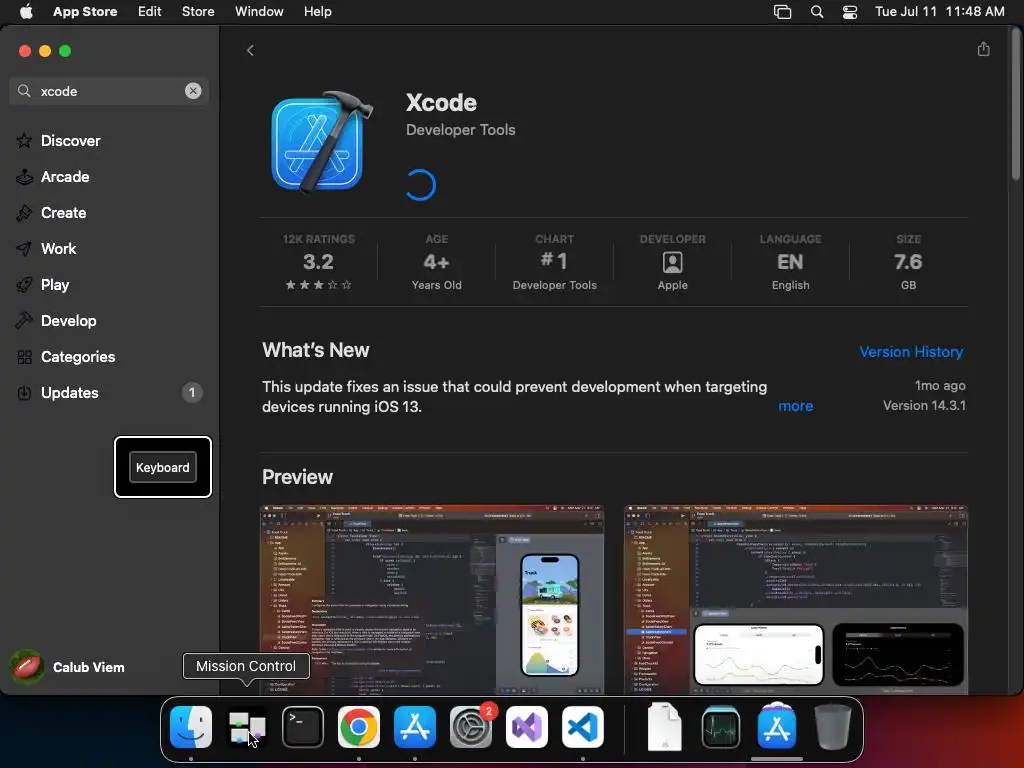Viewport: 1024px width, 768px height.
Task: Click the screen mirroring menu bar icon
Action: [x=782, y=11]
